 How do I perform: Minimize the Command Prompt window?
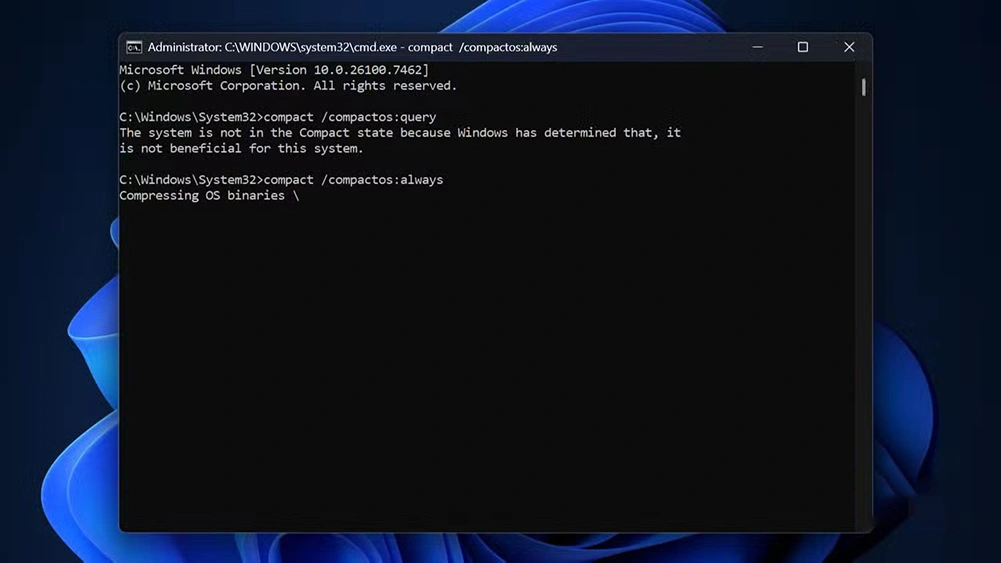click(757, 47)
